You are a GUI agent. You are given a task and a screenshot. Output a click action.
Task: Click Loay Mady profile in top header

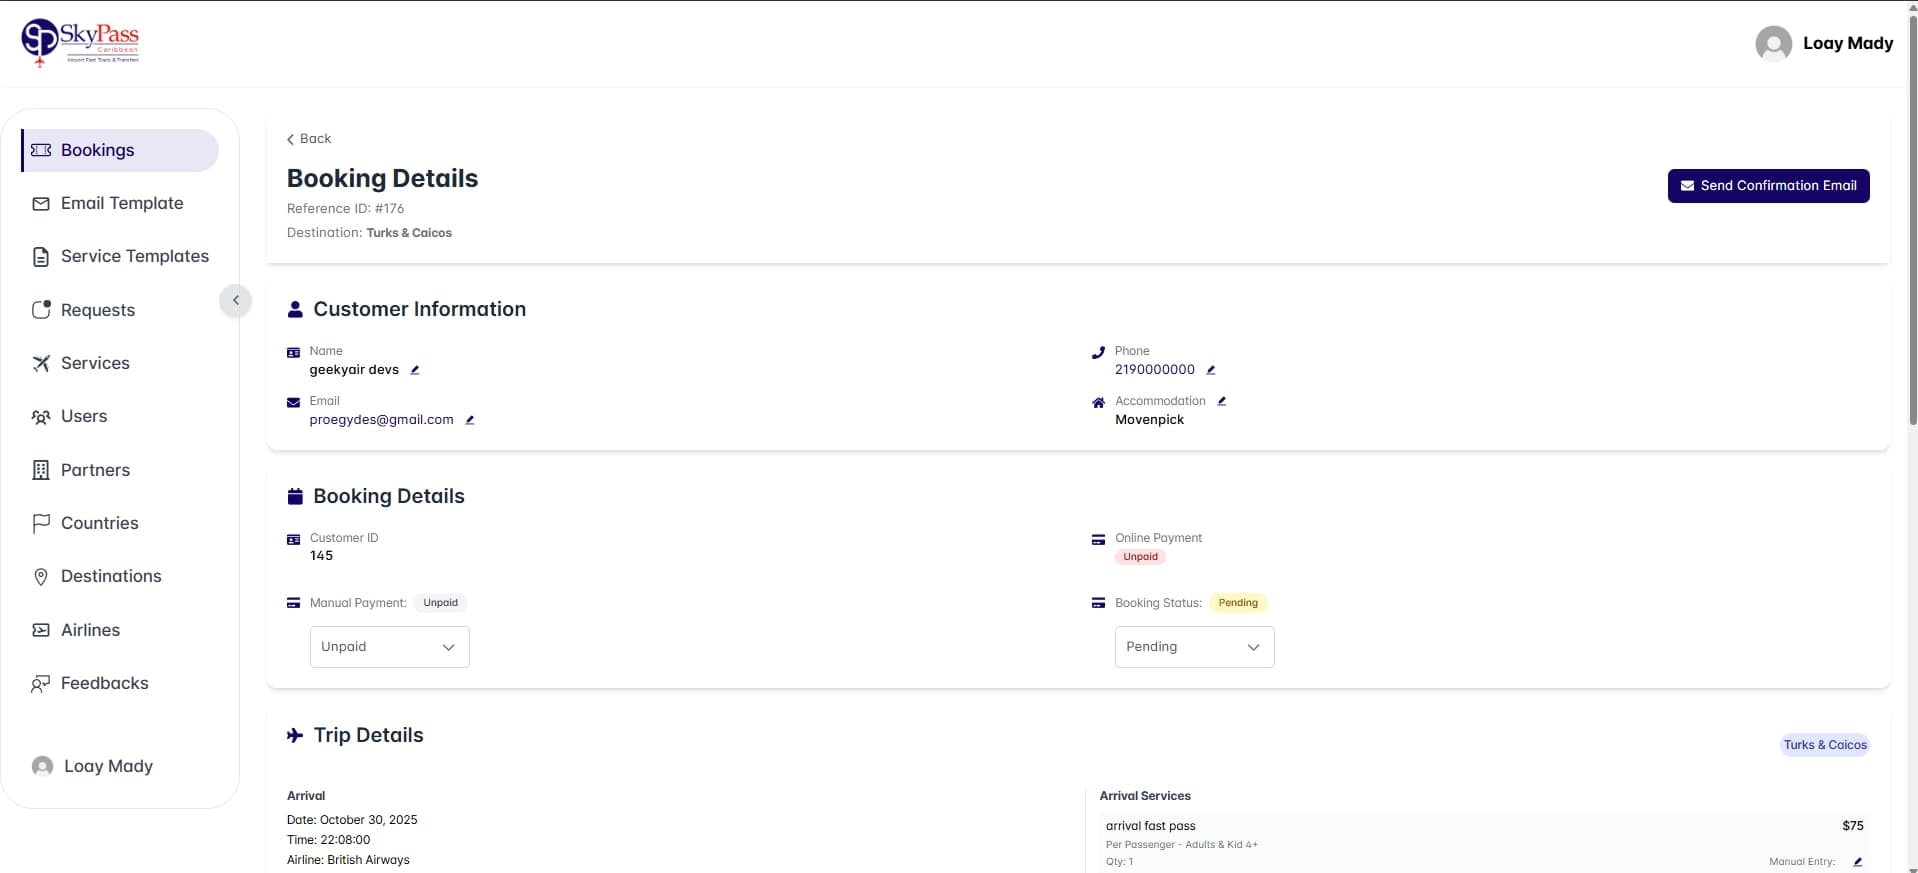tap(1848, 43)
